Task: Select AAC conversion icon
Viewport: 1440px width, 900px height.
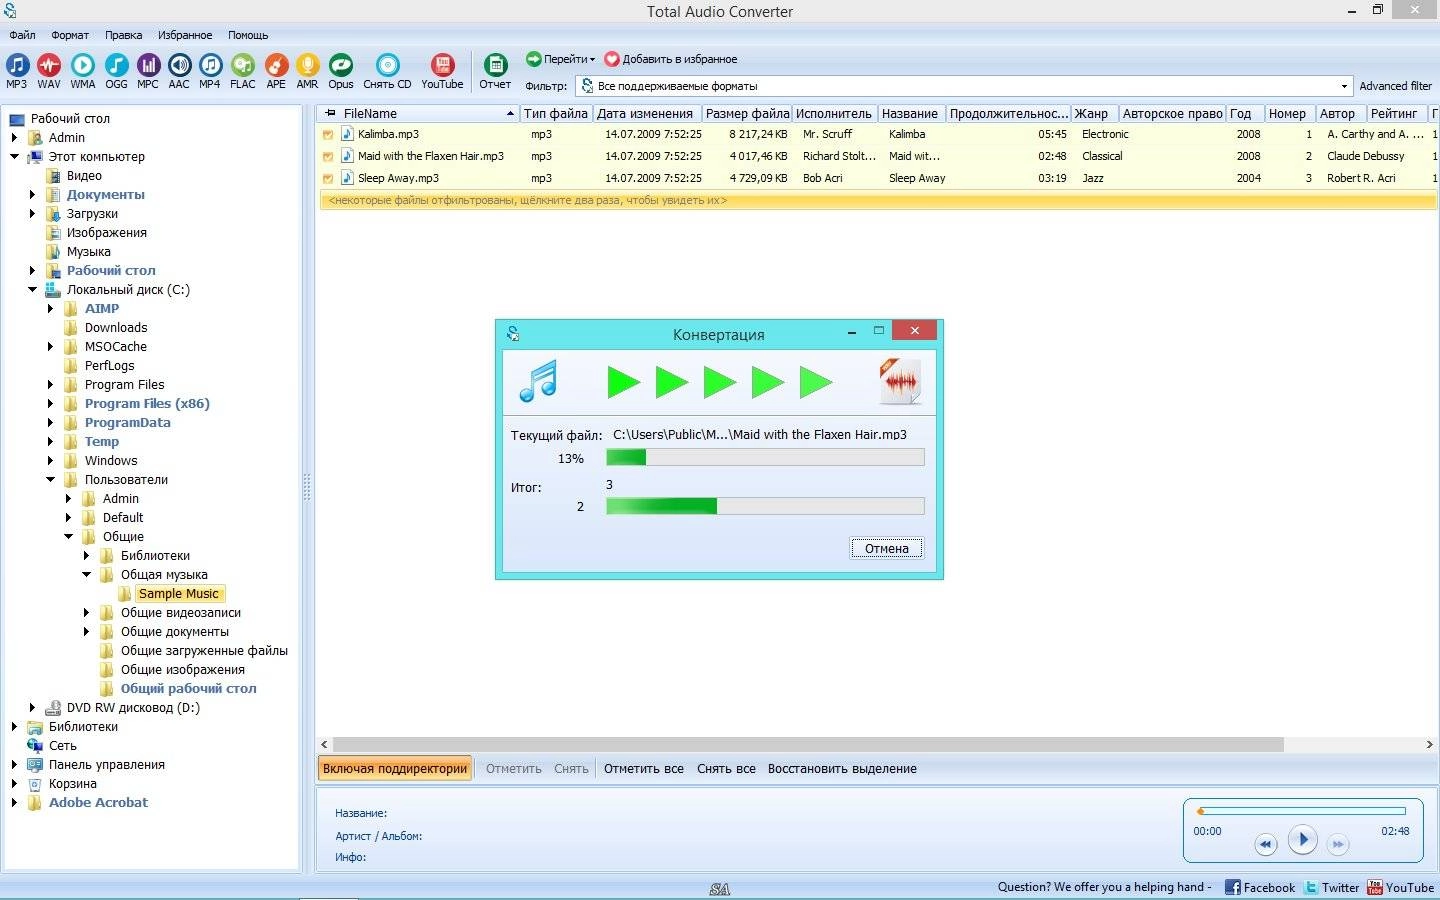Action: 179,71
